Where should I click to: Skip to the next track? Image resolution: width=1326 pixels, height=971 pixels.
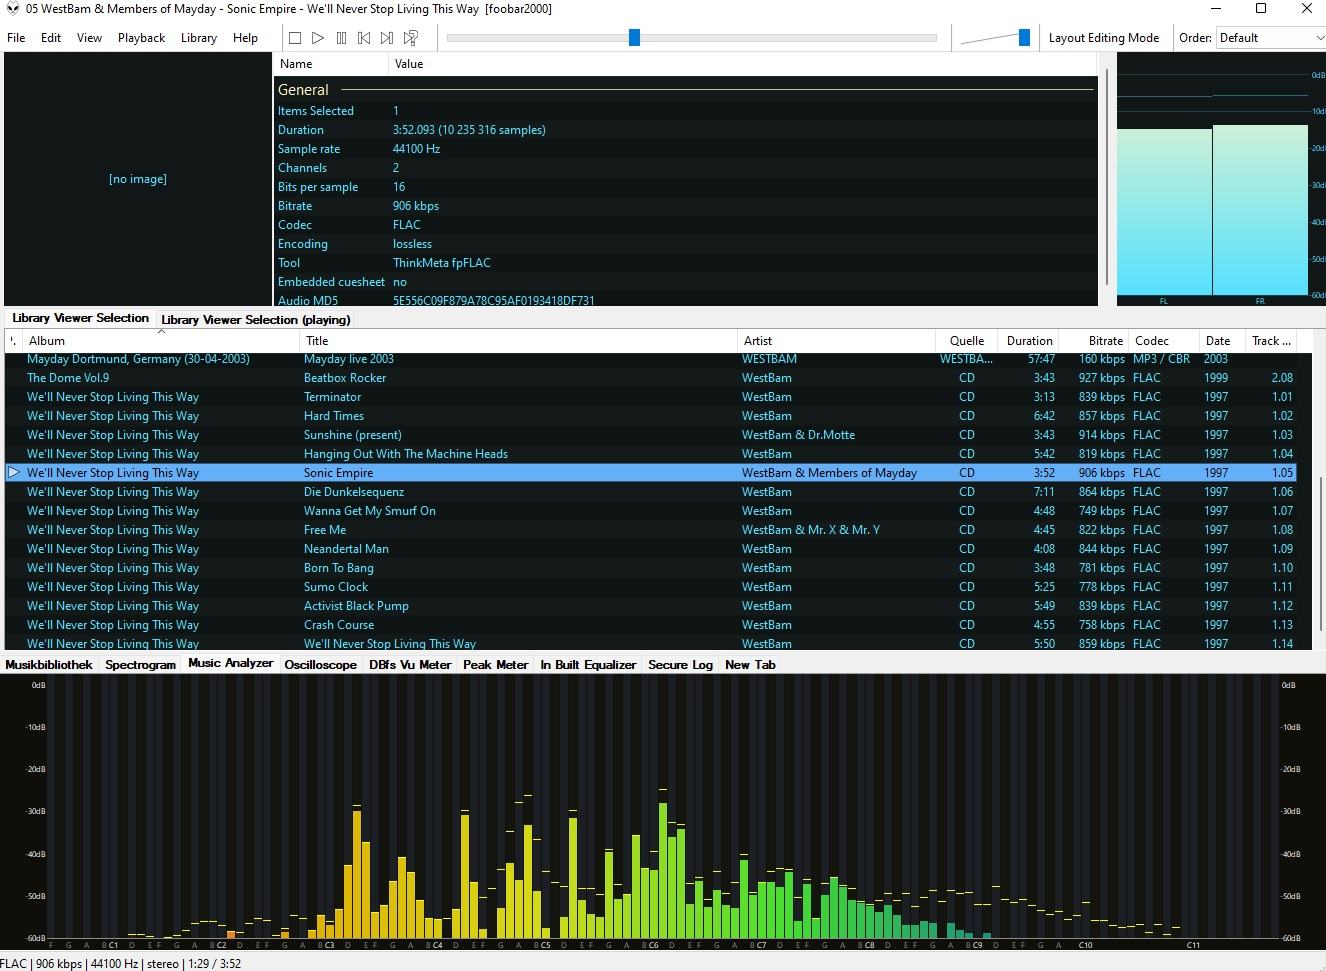387,38
